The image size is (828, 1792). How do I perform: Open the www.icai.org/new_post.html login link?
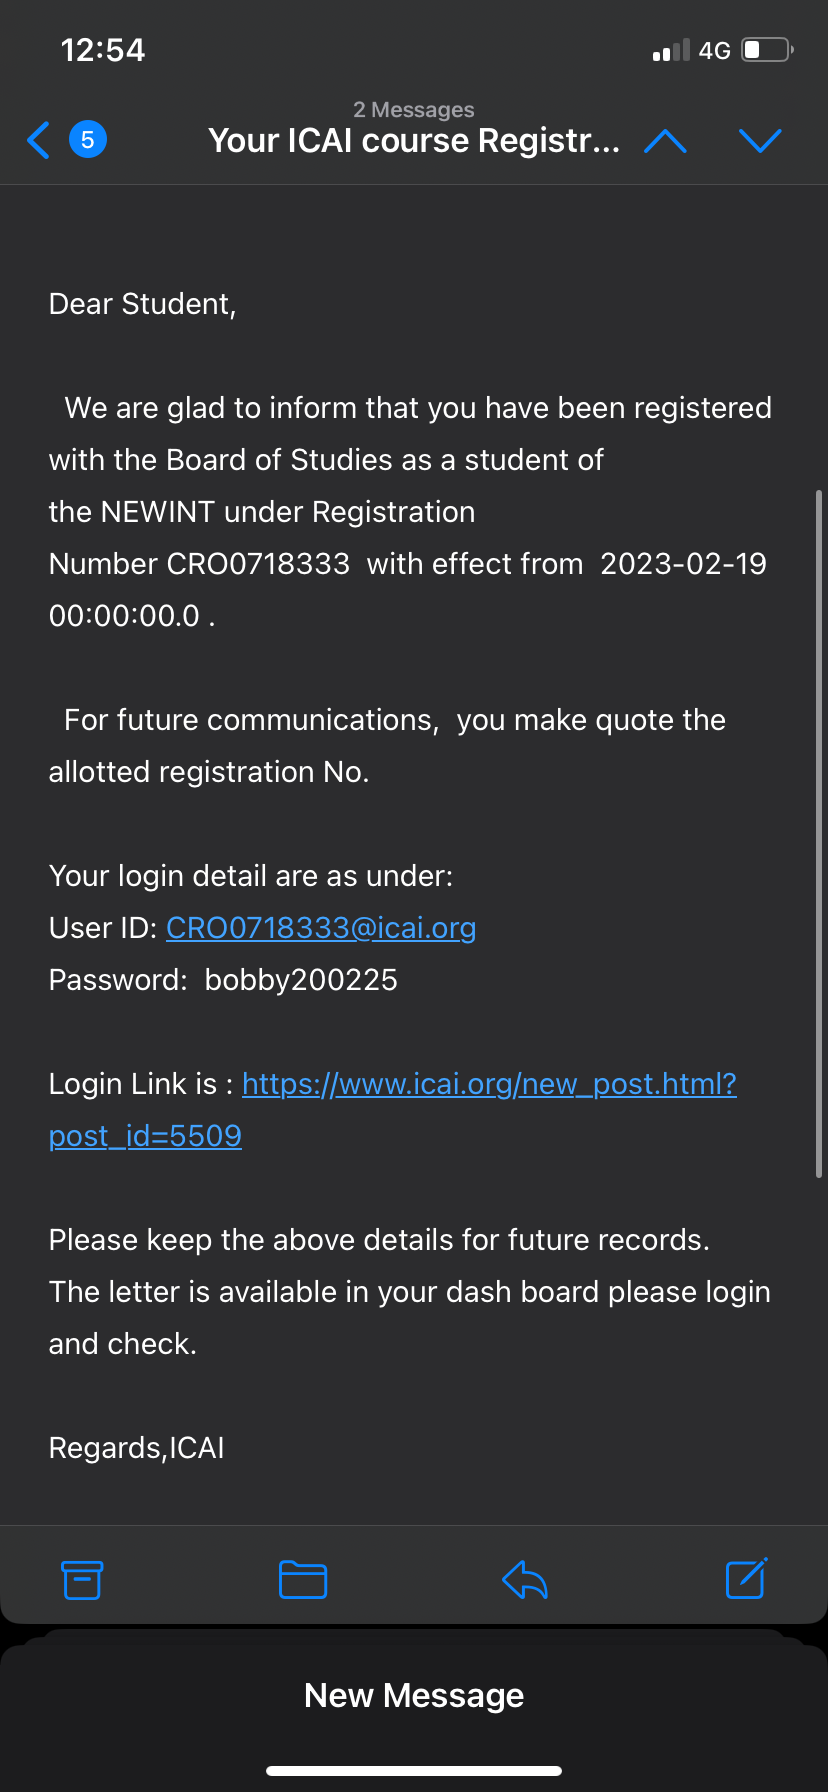click(489, 1084)
